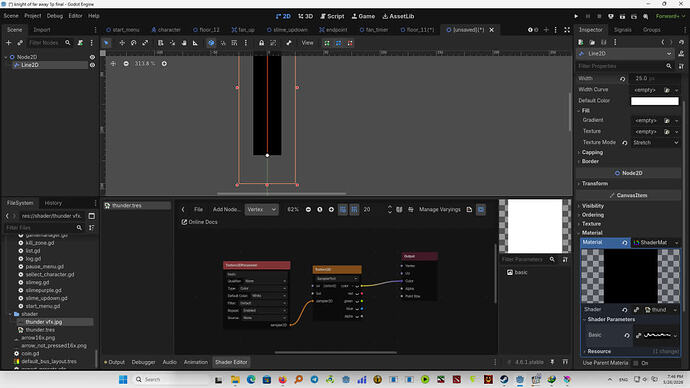Switch to the Groups tab
The height and width of the screenshot is (388, 690).
651,30
